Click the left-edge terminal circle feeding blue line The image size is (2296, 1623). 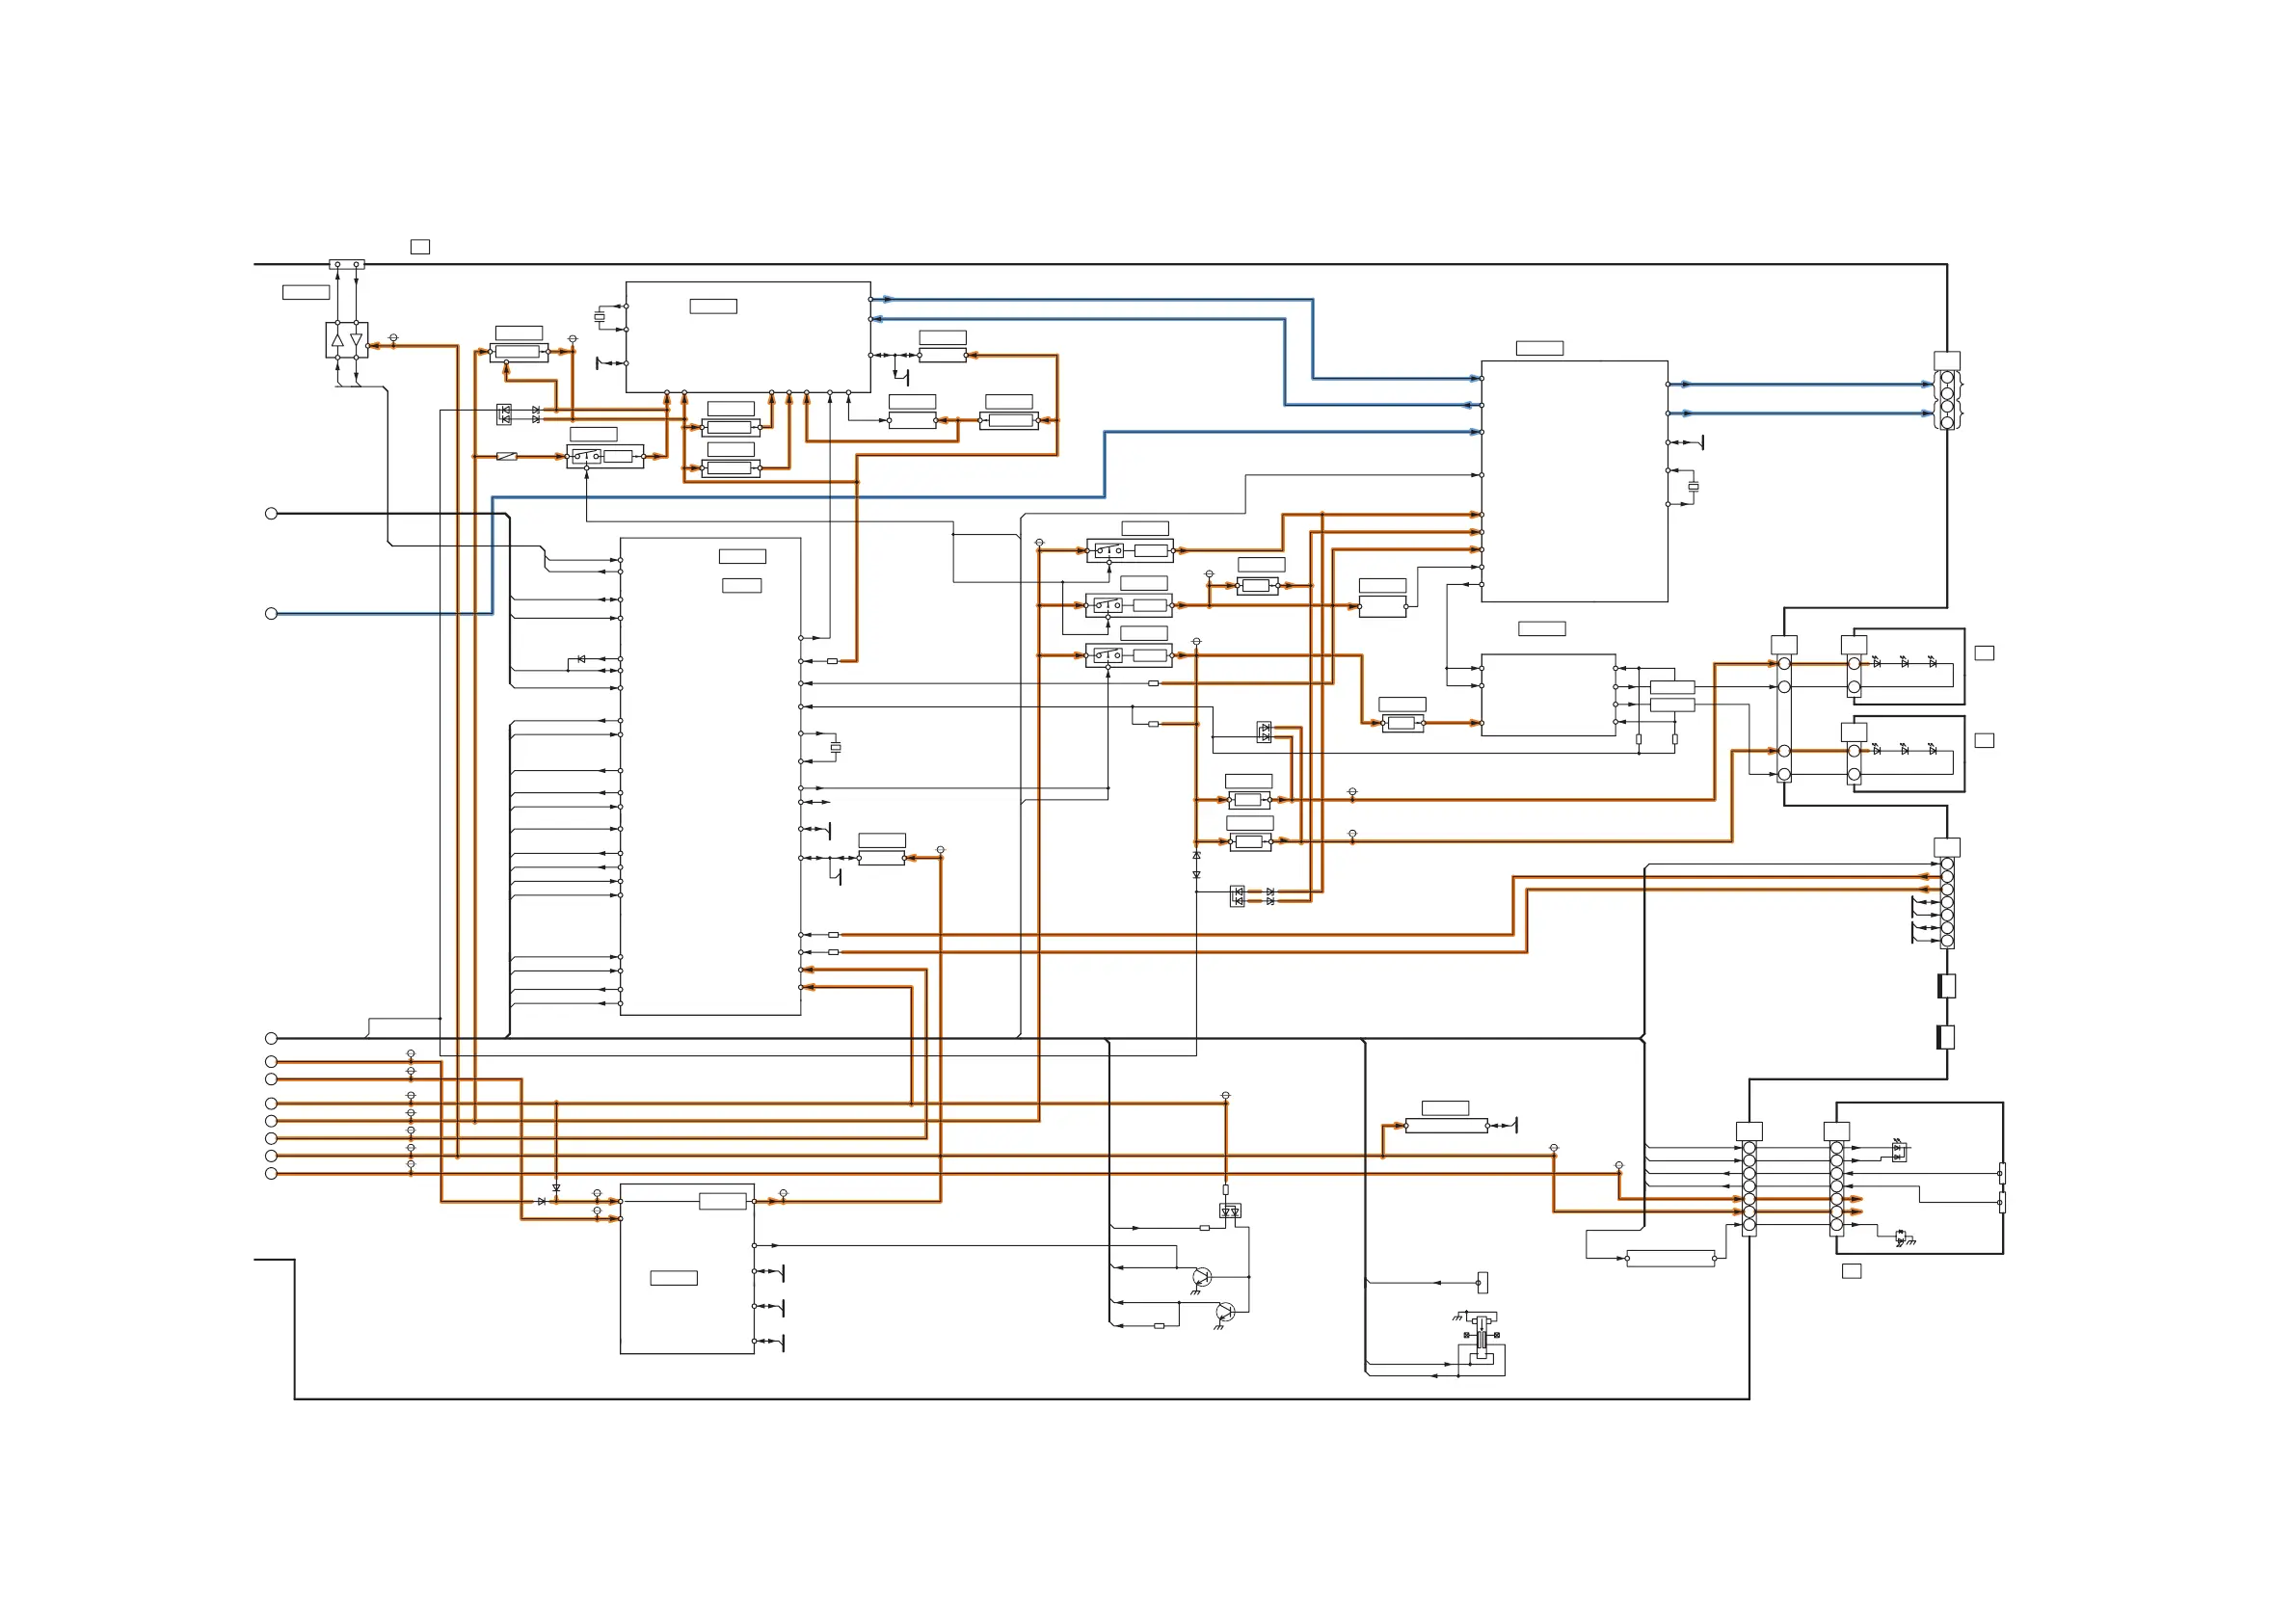[271, 613]
